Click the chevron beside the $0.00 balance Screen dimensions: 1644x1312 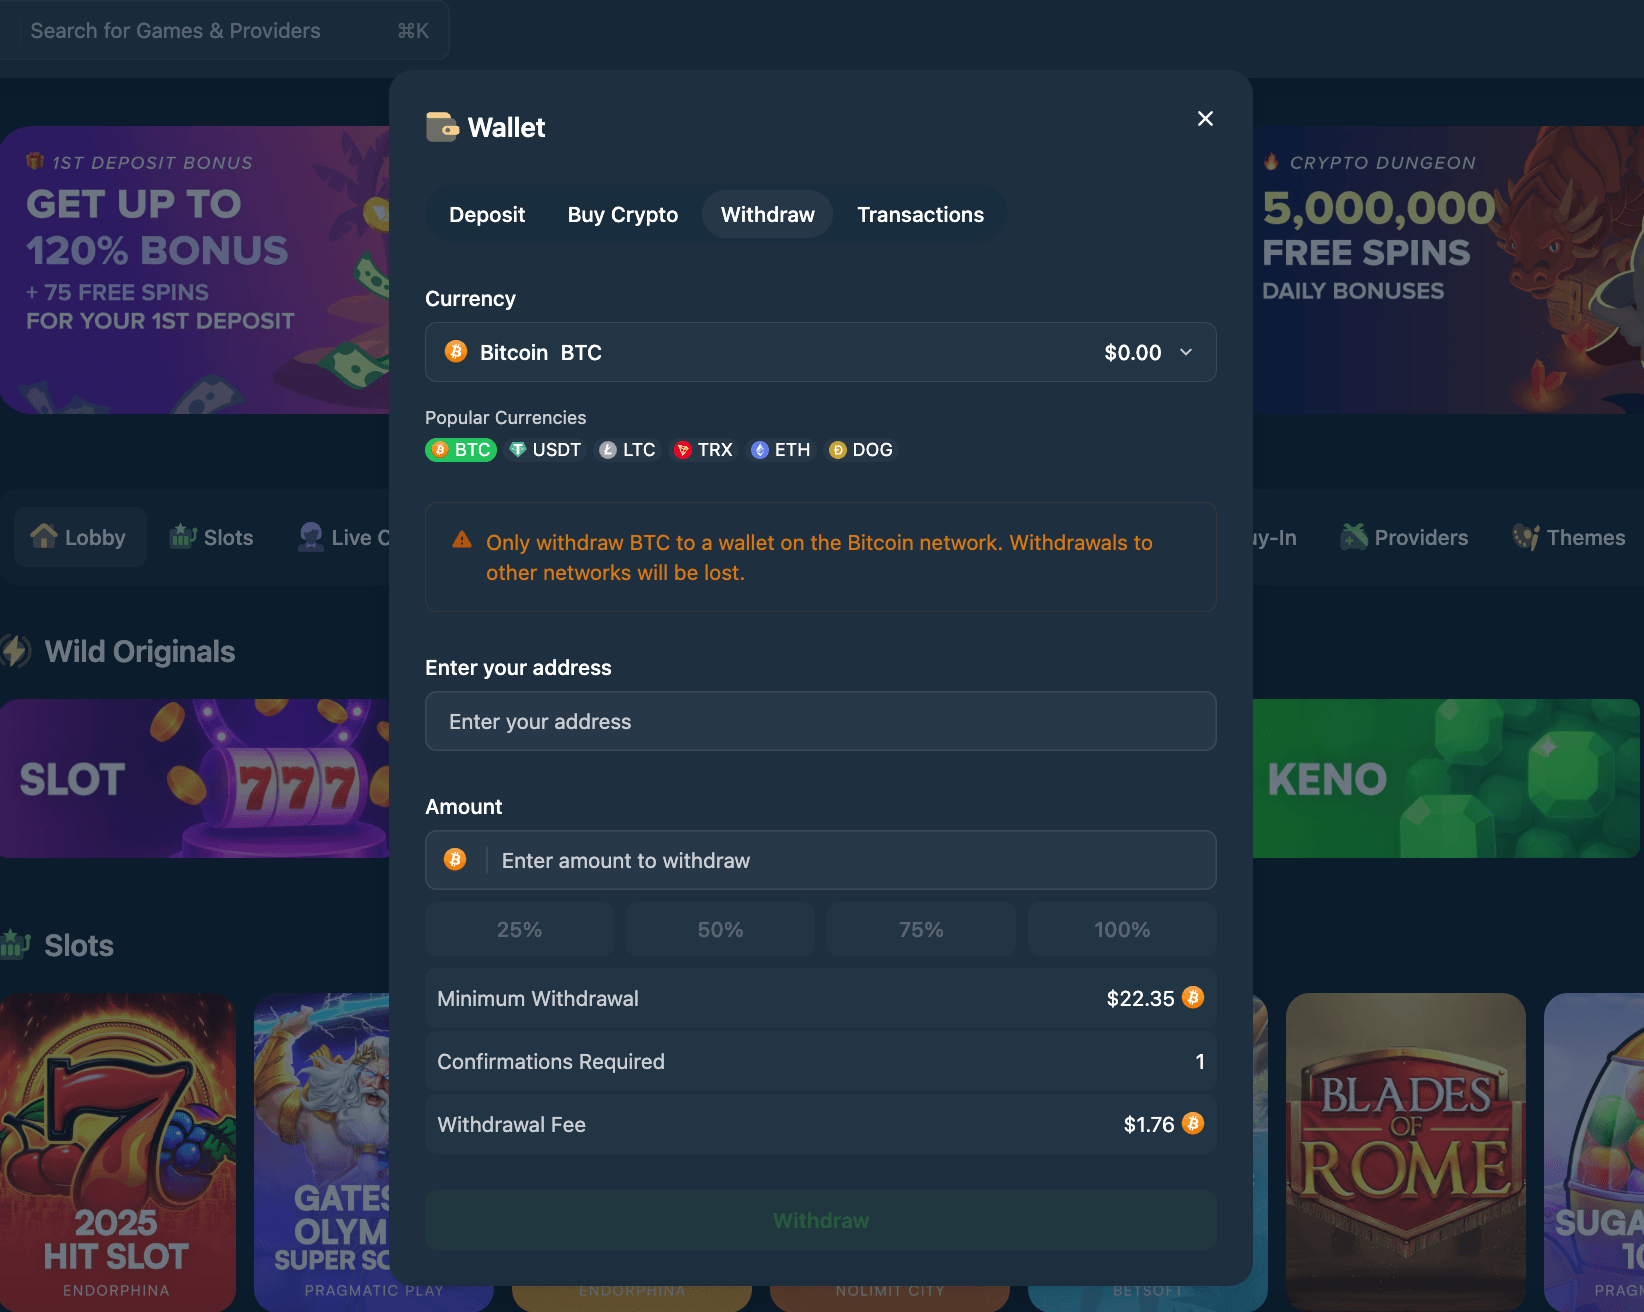(1186, 352)
